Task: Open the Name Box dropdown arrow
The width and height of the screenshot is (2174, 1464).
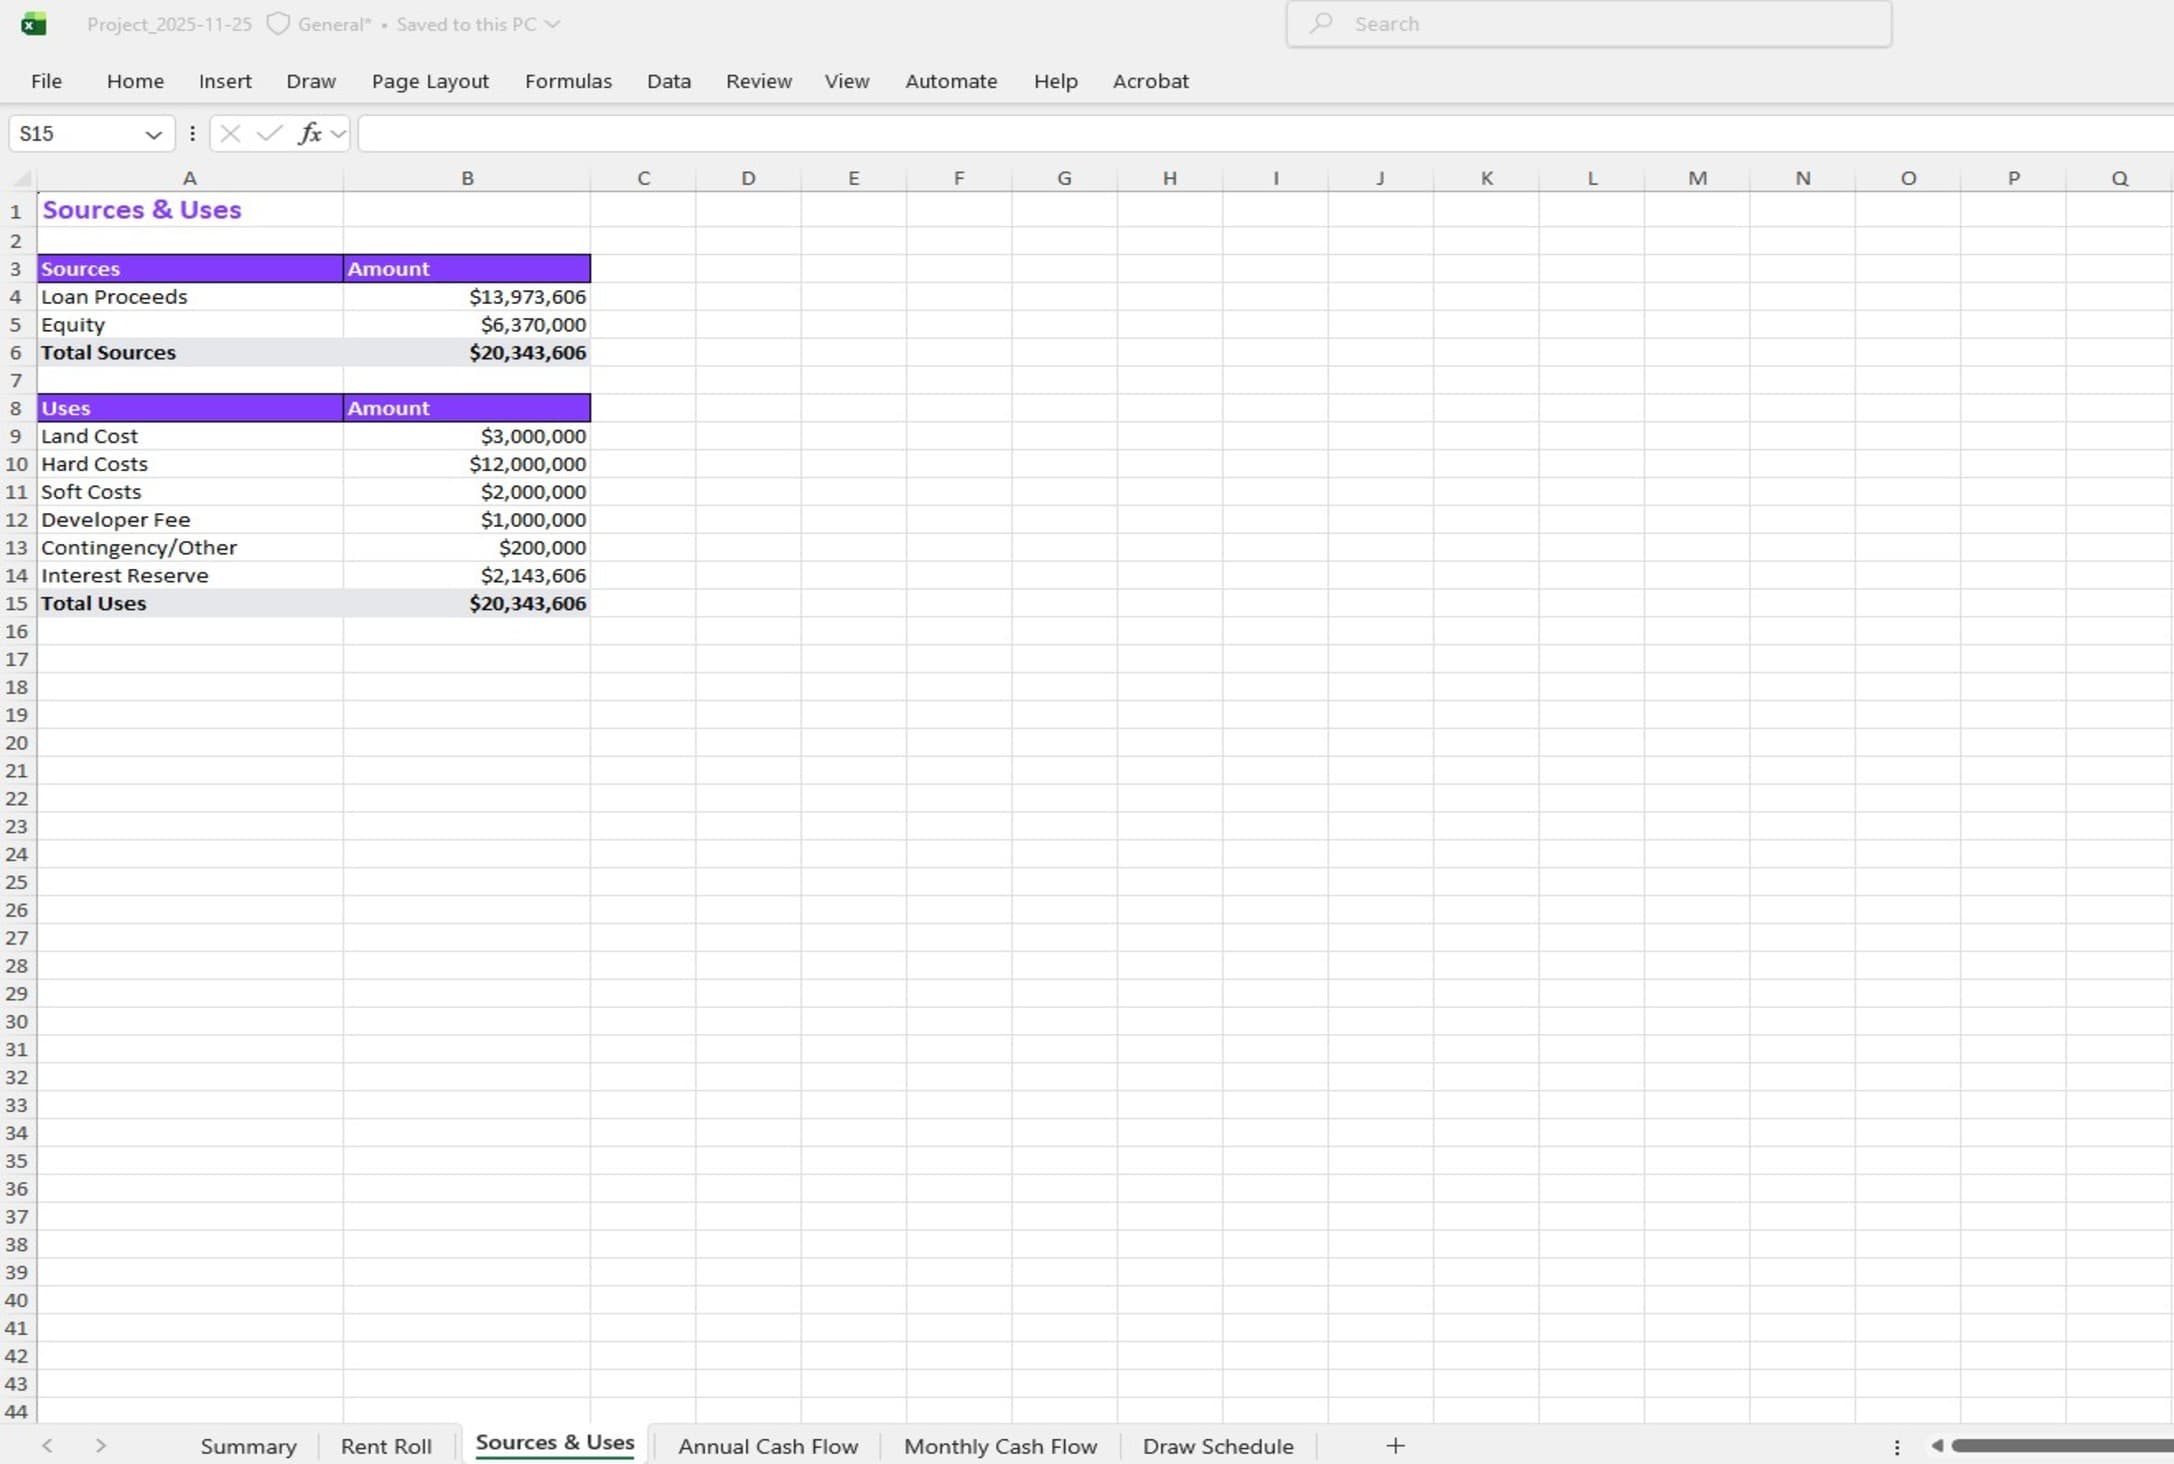Action: click(x=153, y=134)
